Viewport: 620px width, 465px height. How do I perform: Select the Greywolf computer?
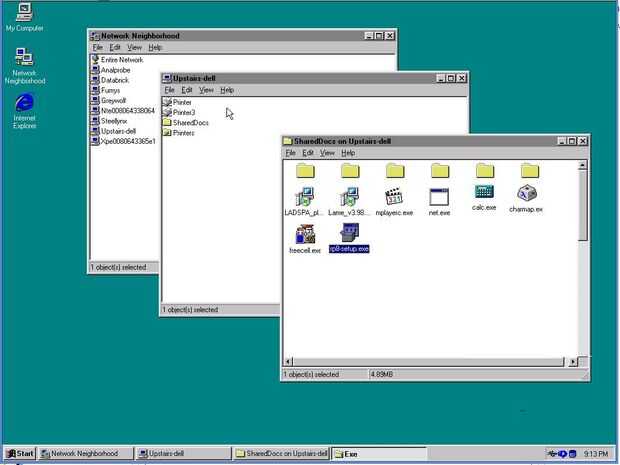coord(108,101)
